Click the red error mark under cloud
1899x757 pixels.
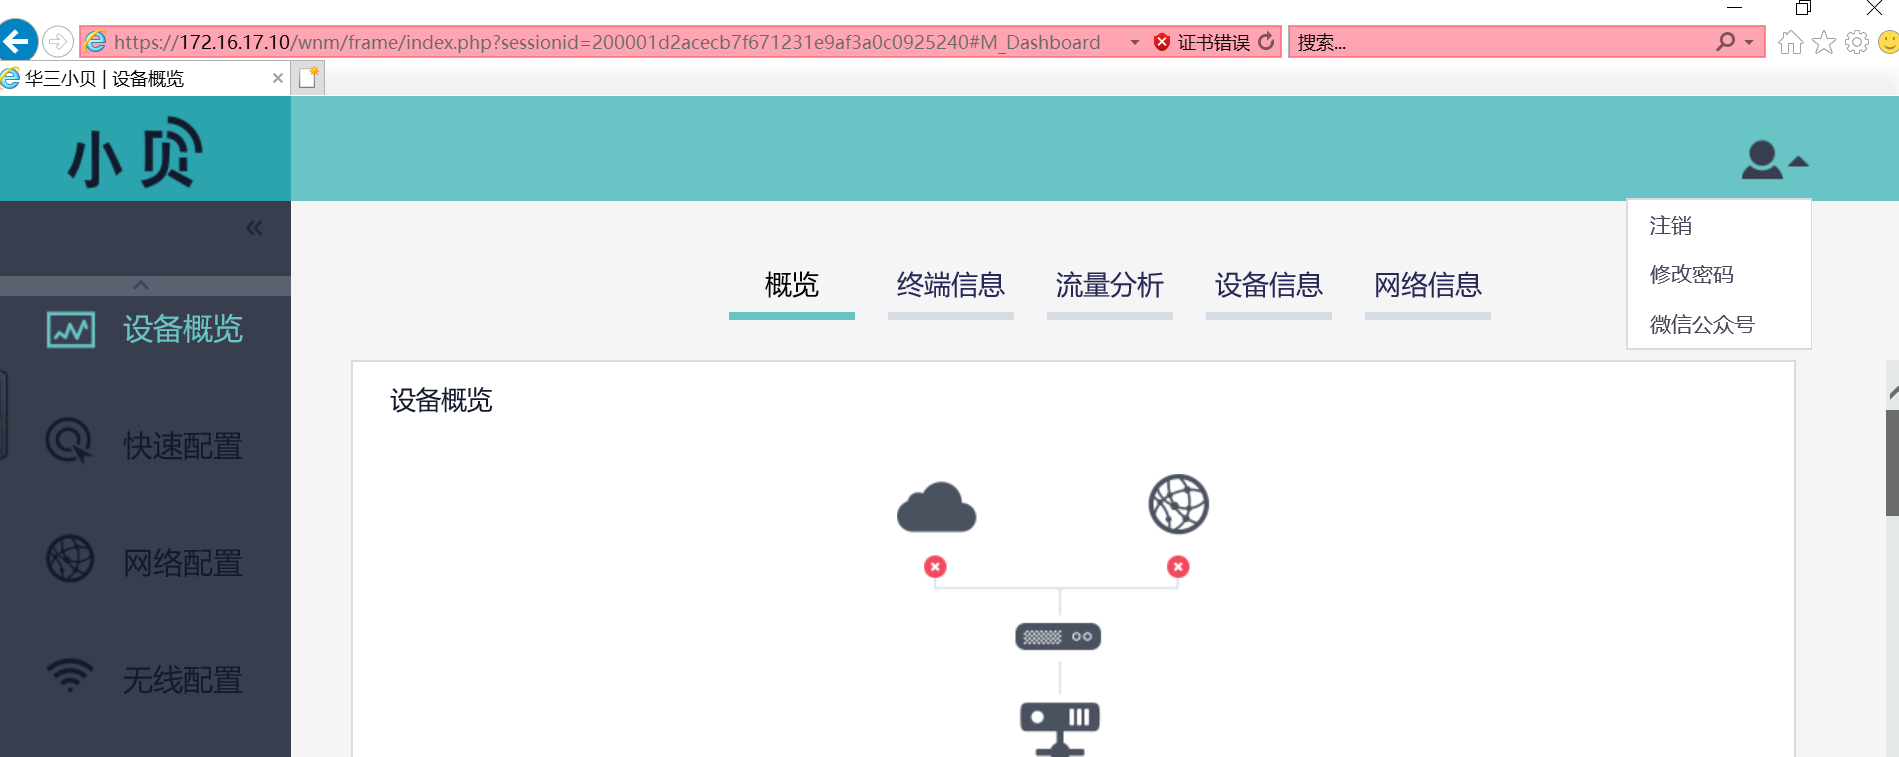(935, 567)
